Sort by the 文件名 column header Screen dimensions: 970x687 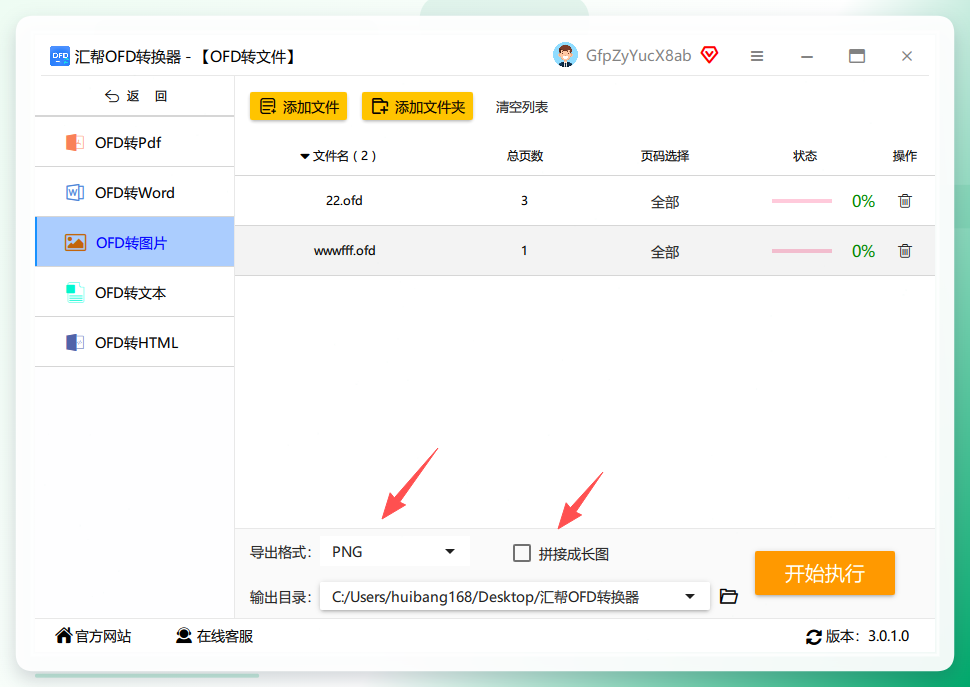(x=338, y=156)
